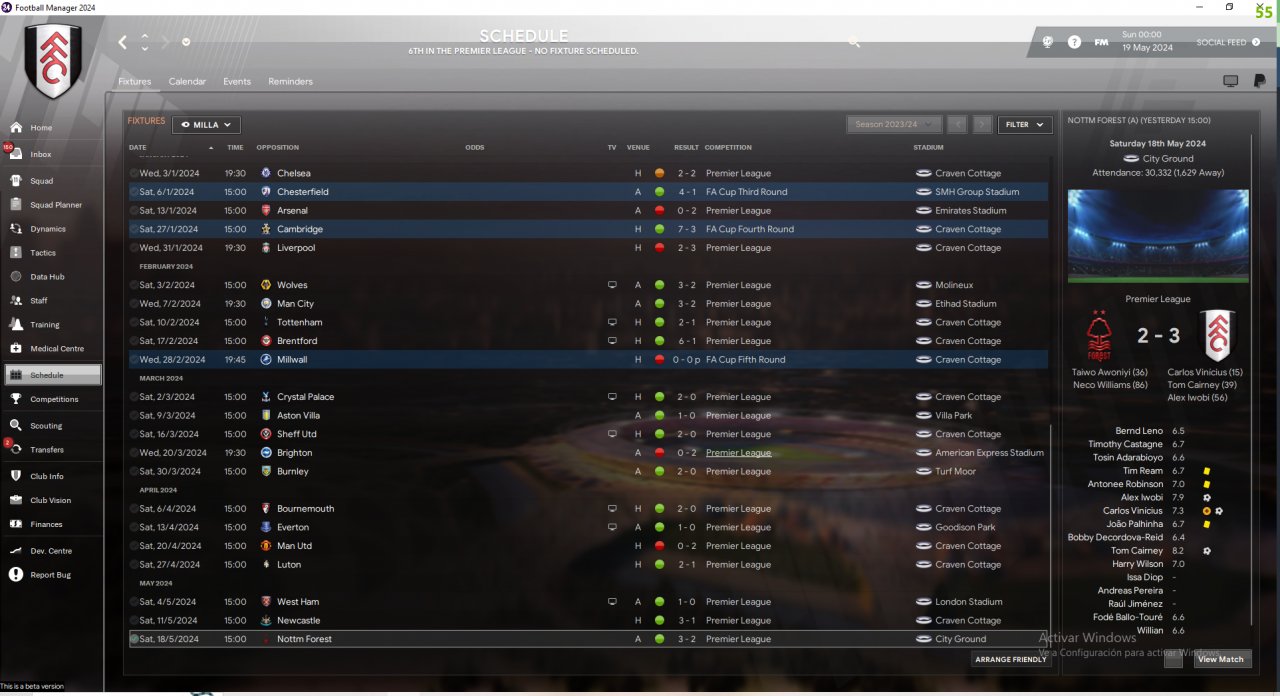Click View Match button
This screenshot has height=696, width=1280.
1221,659
